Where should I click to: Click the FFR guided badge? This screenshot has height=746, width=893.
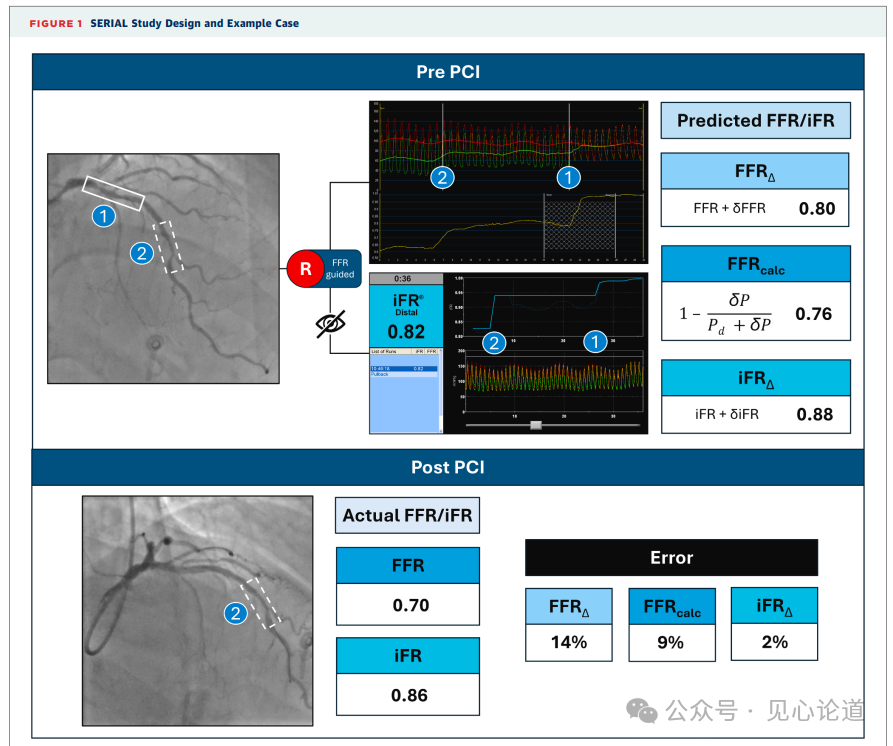click(x=335, y=267)
